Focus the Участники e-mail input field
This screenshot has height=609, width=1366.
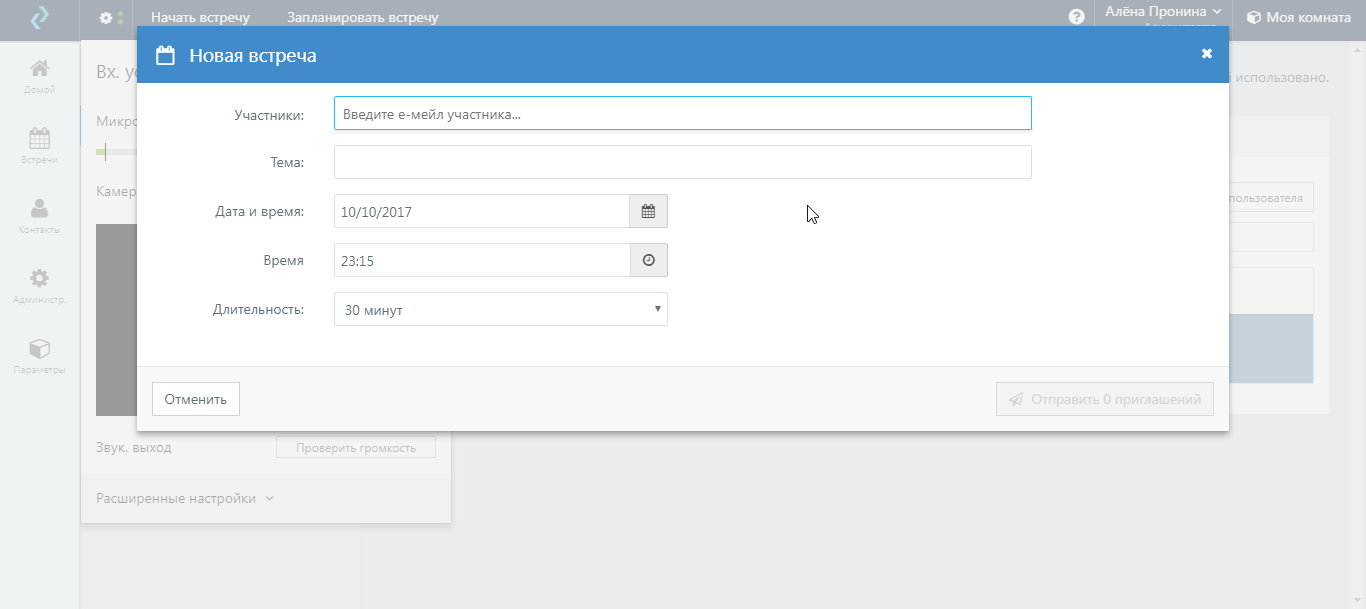(x=682, y=114)
